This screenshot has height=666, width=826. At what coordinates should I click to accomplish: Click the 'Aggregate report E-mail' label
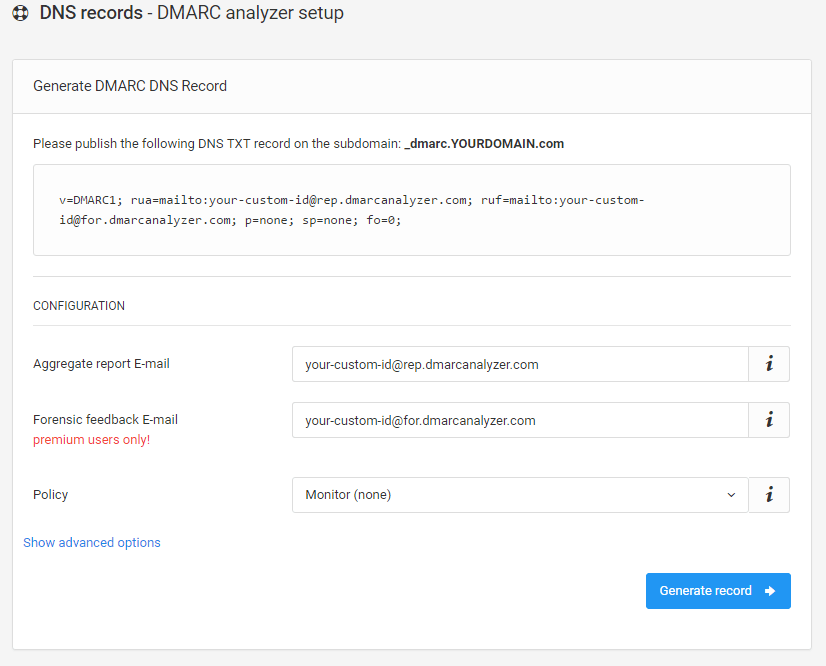[101, 364]
